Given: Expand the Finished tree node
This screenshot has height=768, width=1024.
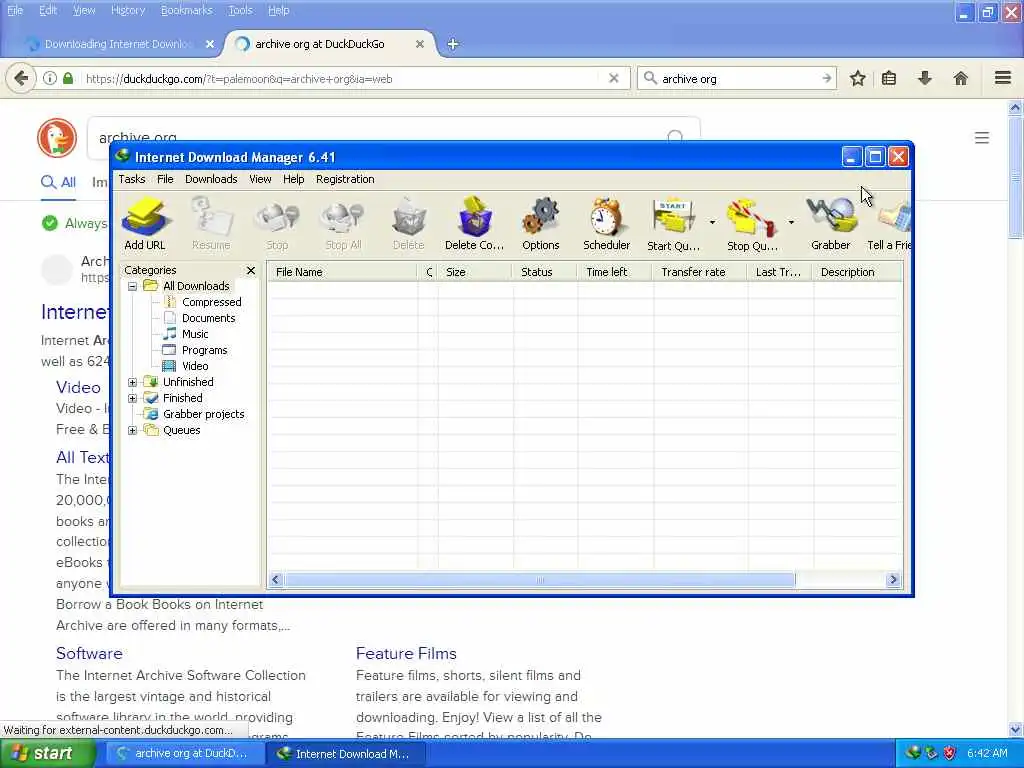Looking at the screenshot, I should pos(133,398).
